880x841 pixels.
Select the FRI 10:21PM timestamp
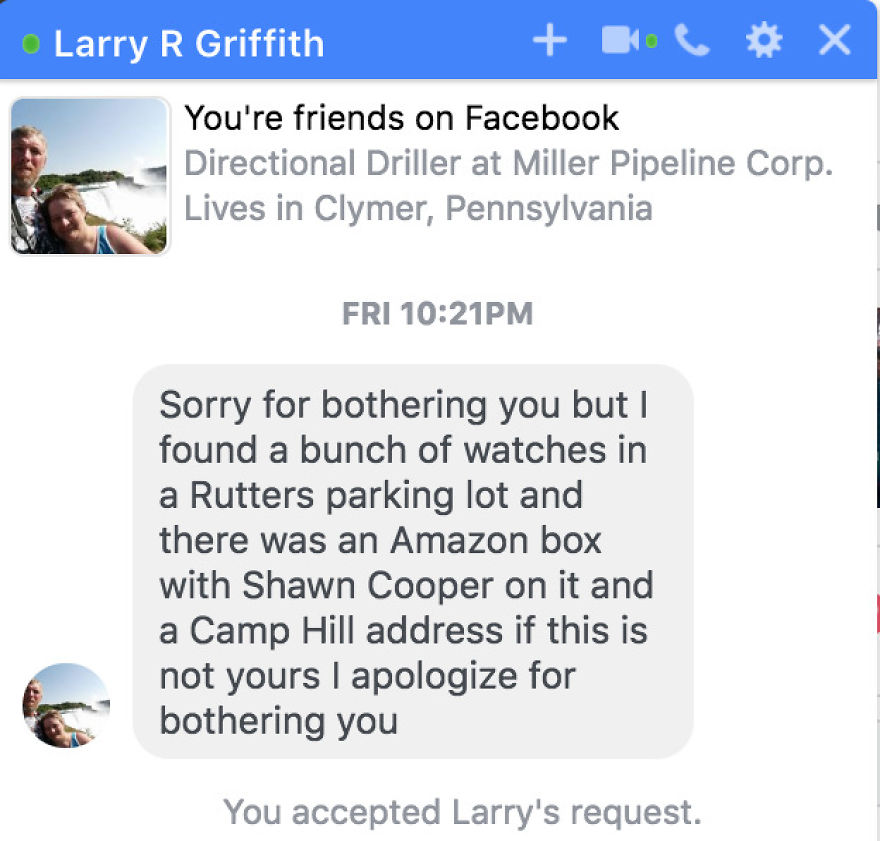coord(437,314)
